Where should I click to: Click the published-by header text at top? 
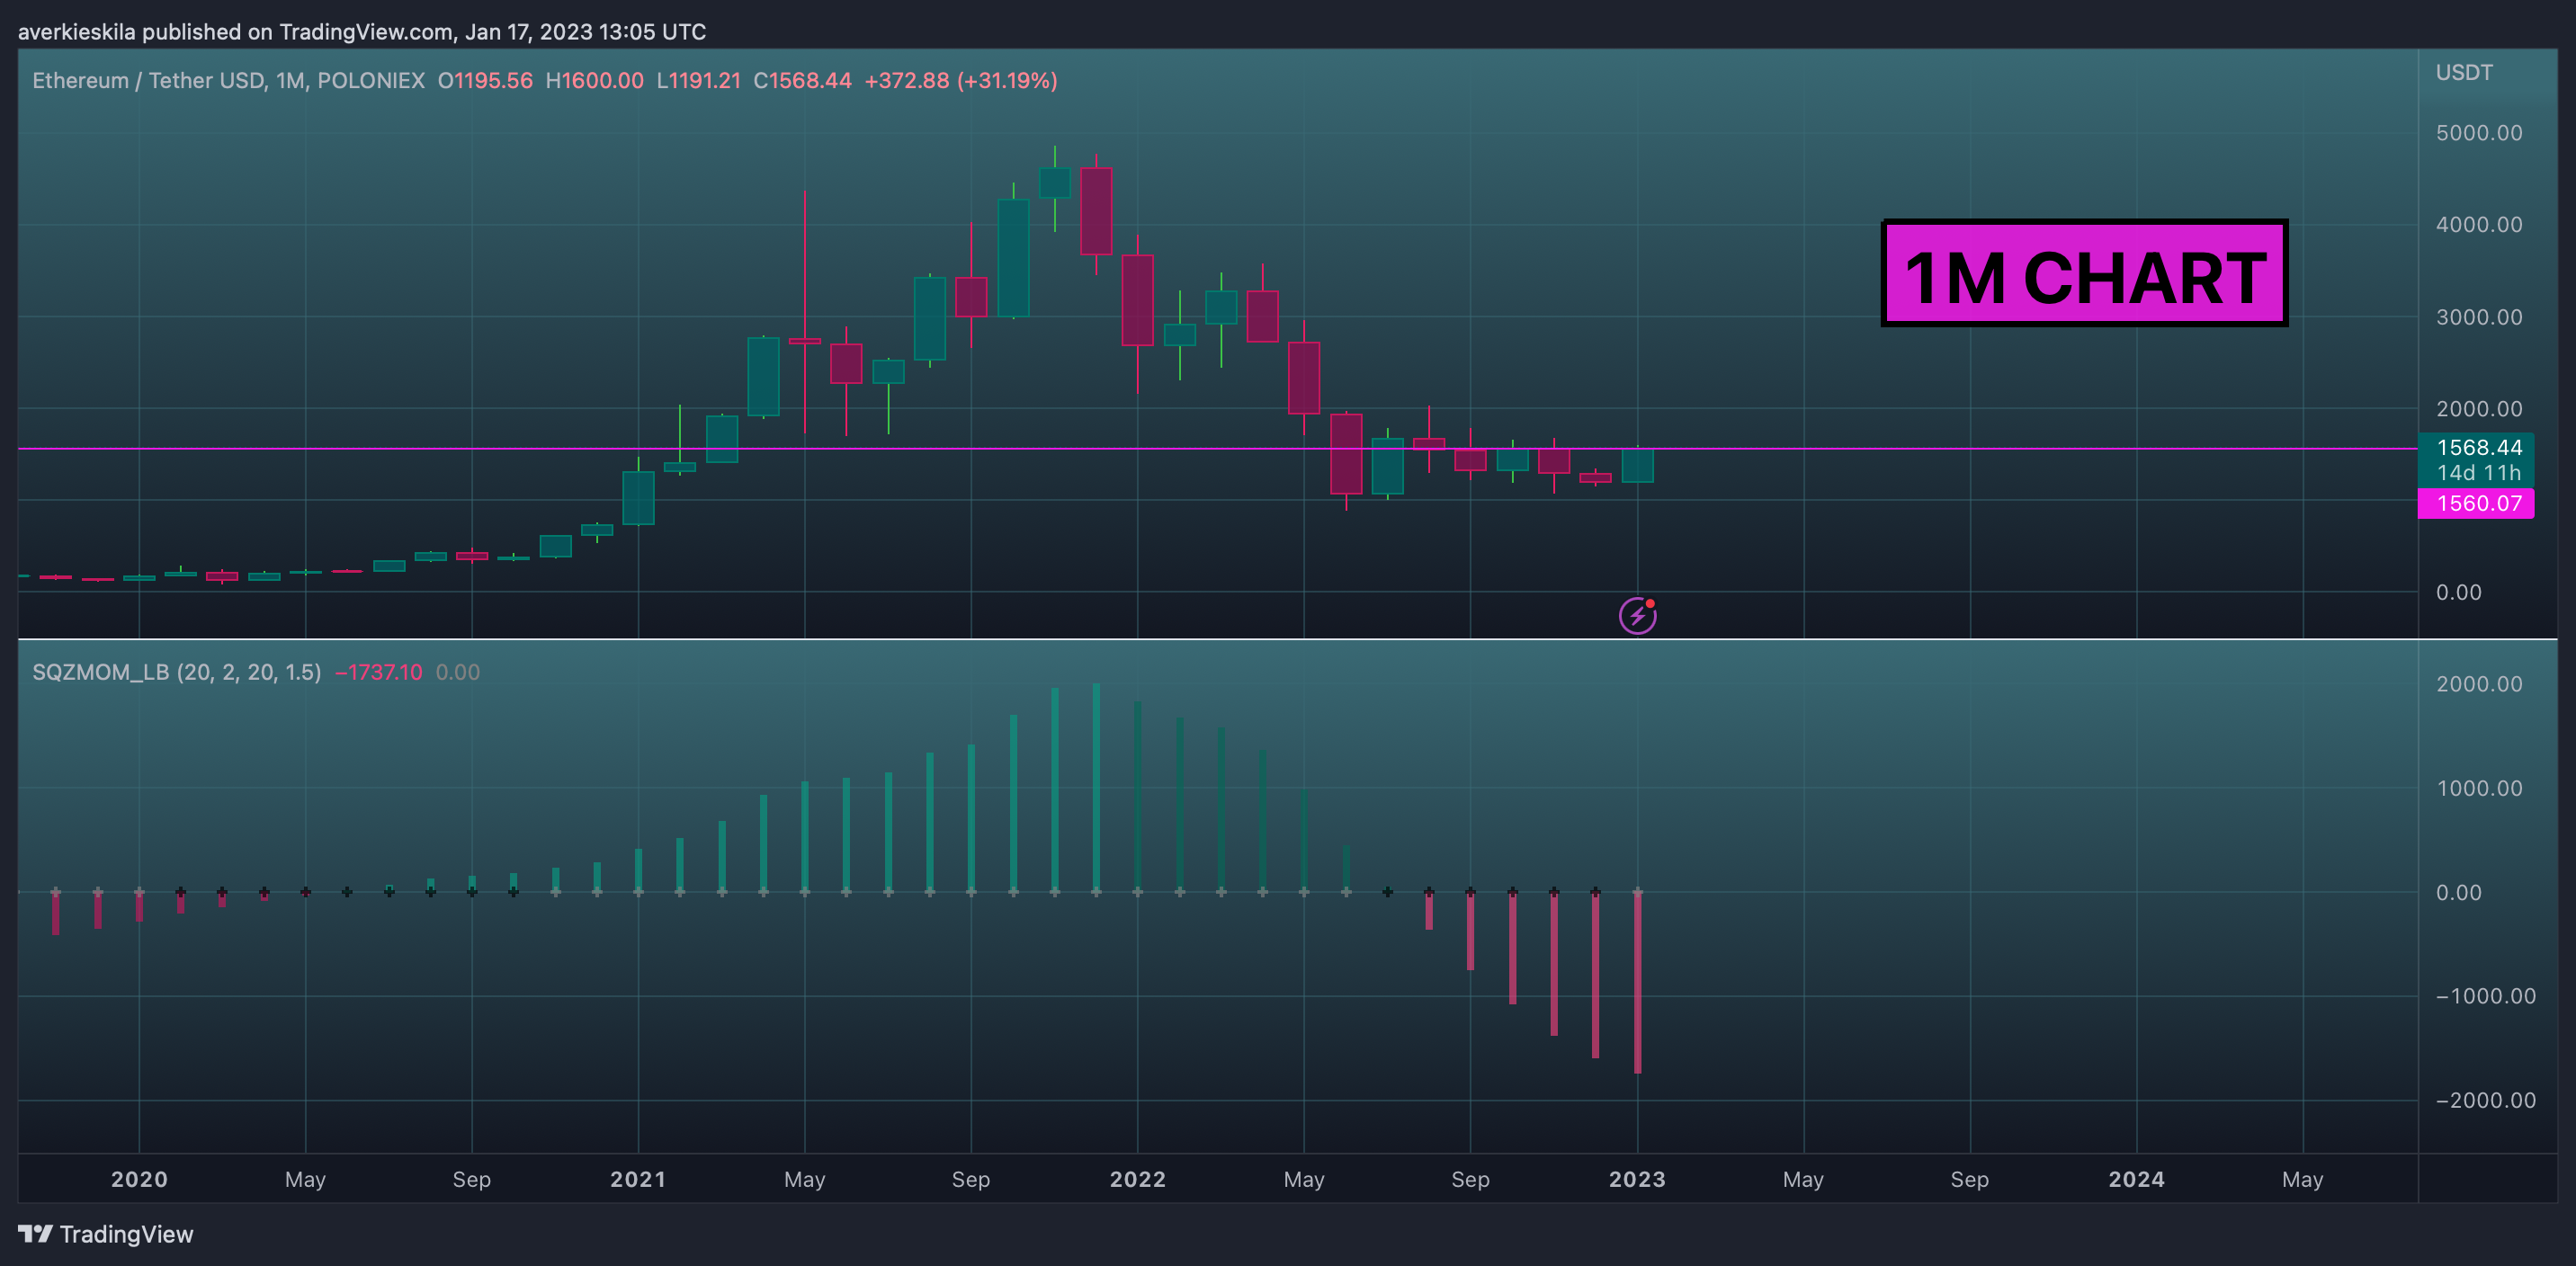pyautogui.click(x=362, y=32)
